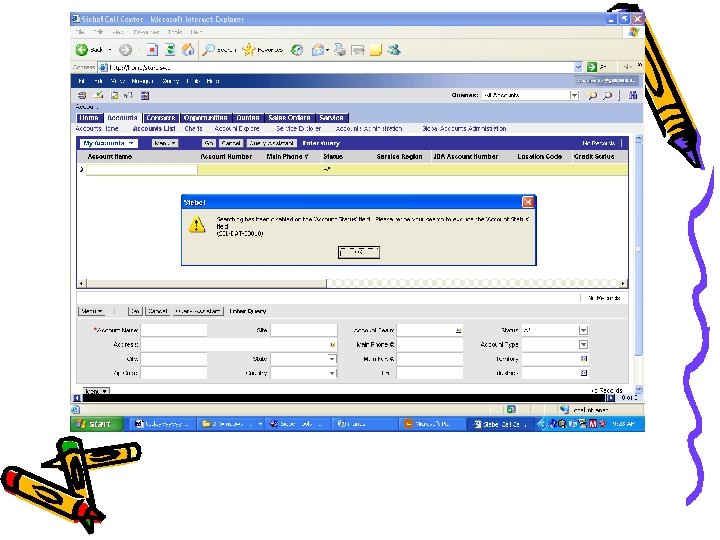Click the up arrow of the page vertical scrollbar
Screen dimensions: 720x540
pyautogui.click(x=638, y=139)
